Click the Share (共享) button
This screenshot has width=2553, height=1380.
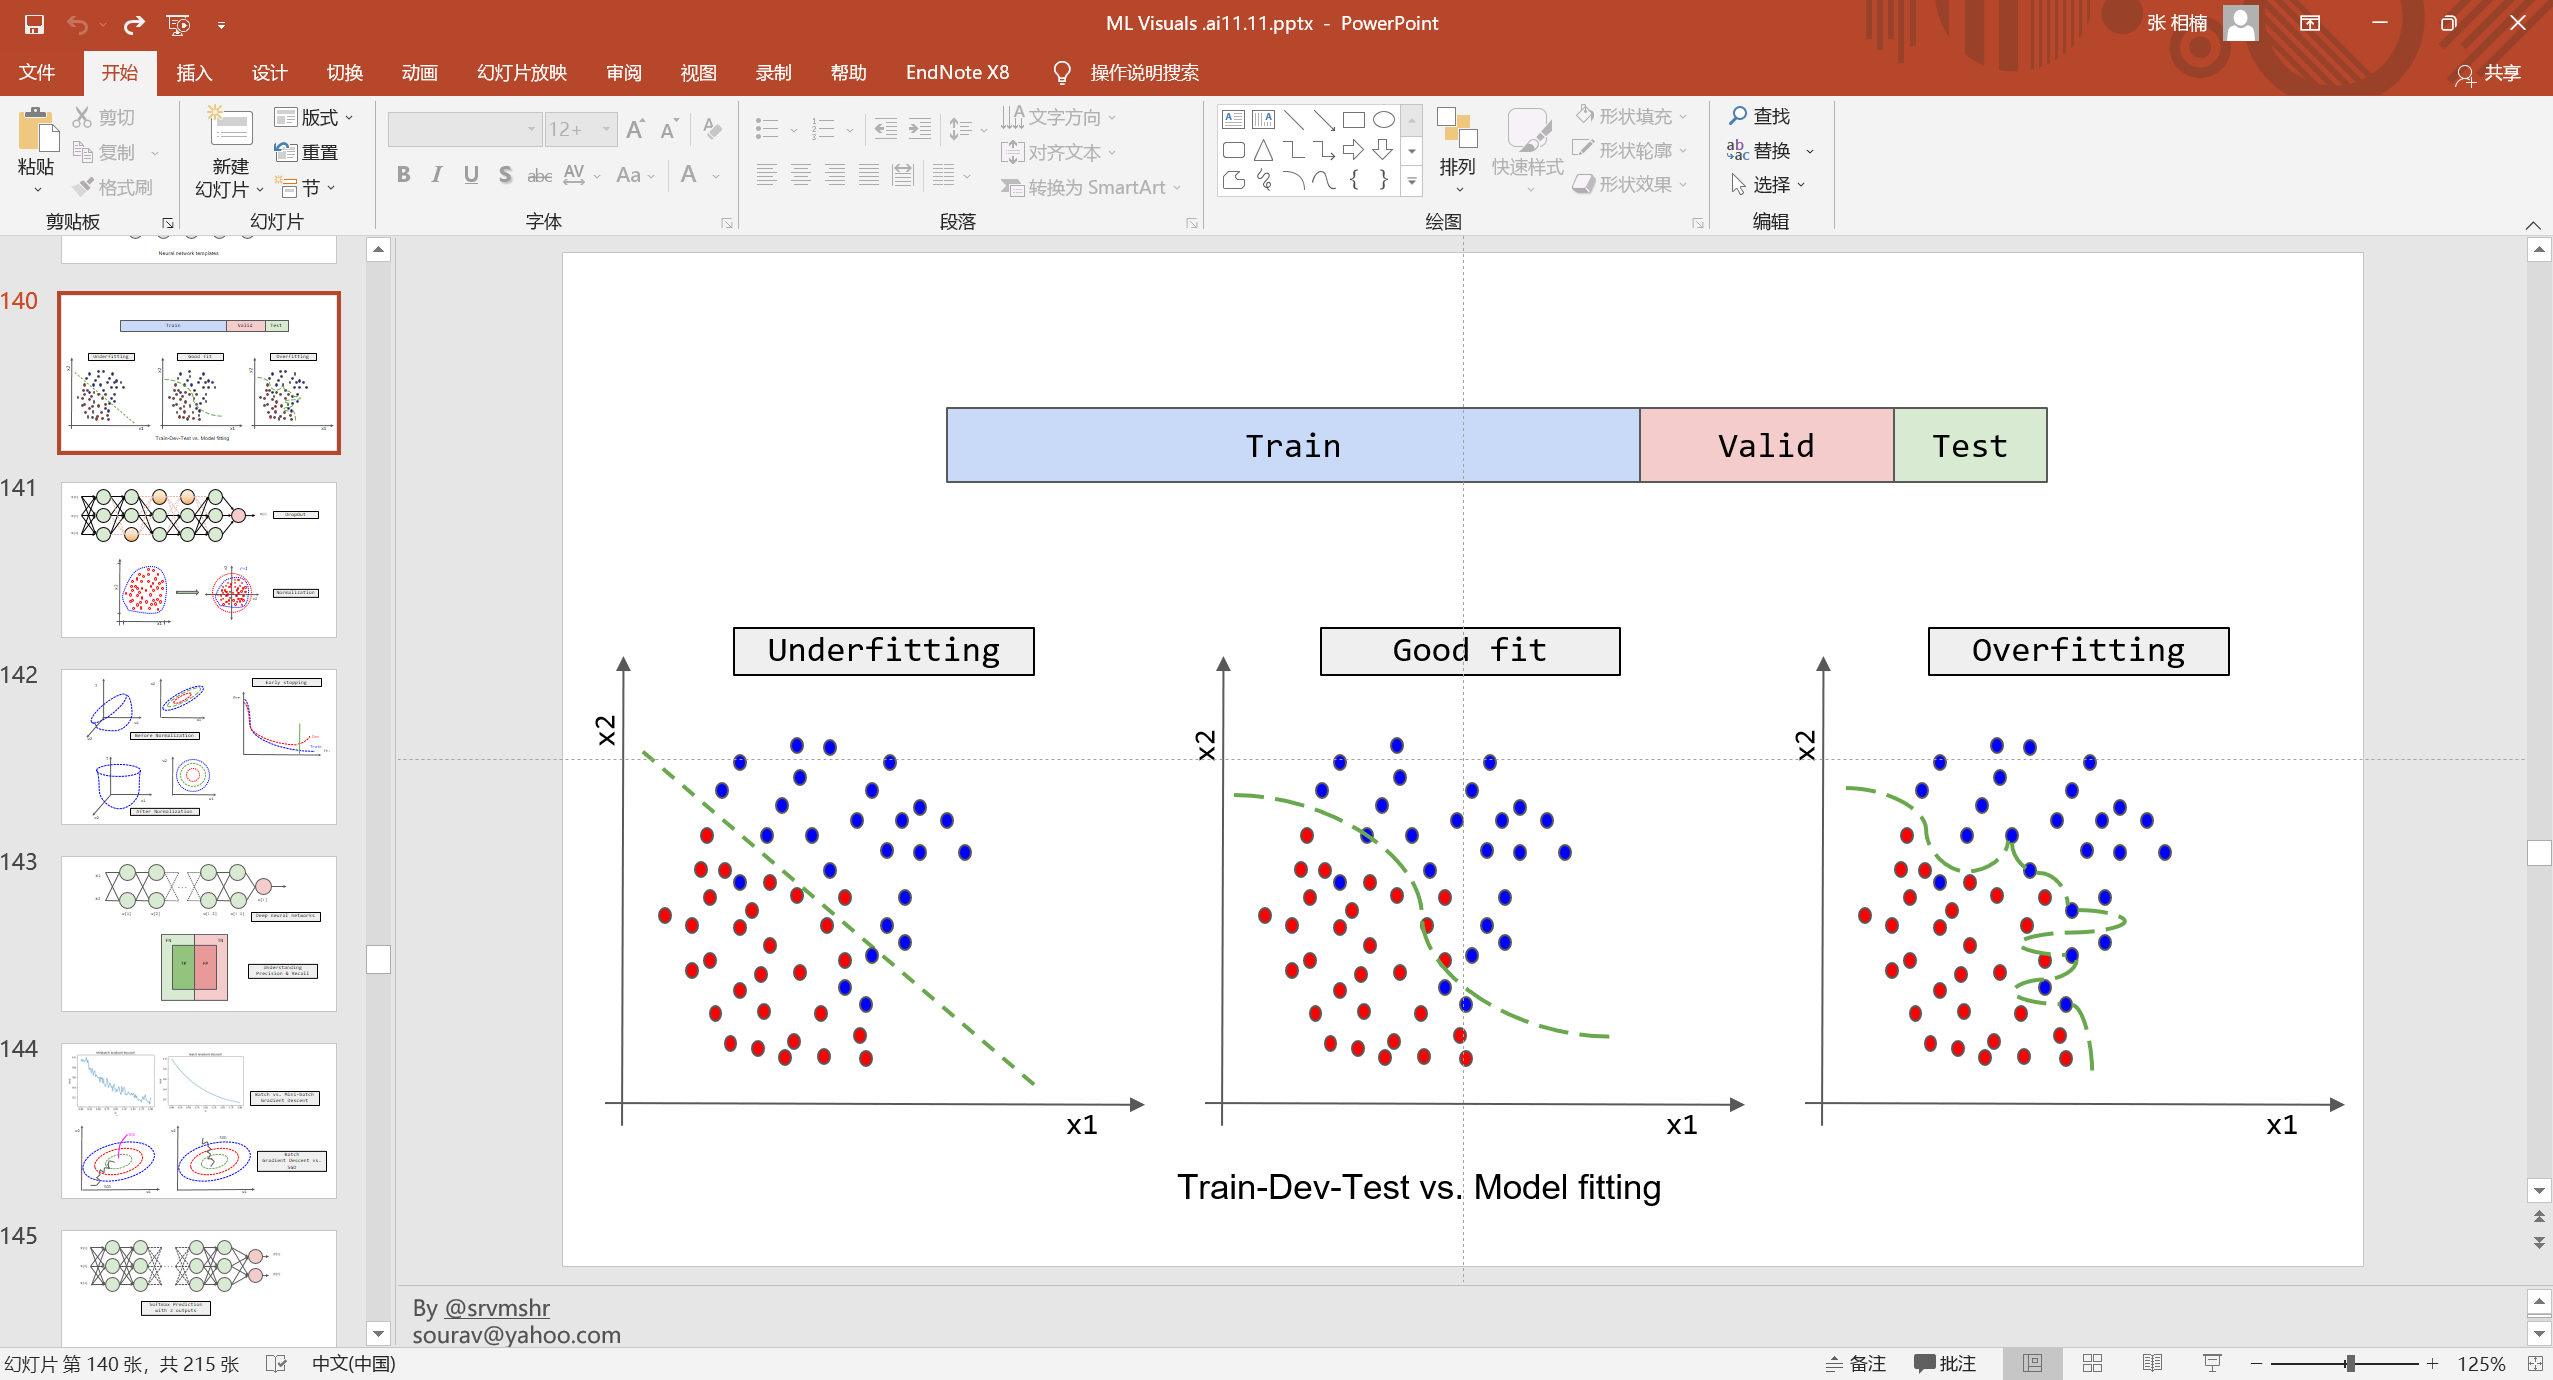2489,73
